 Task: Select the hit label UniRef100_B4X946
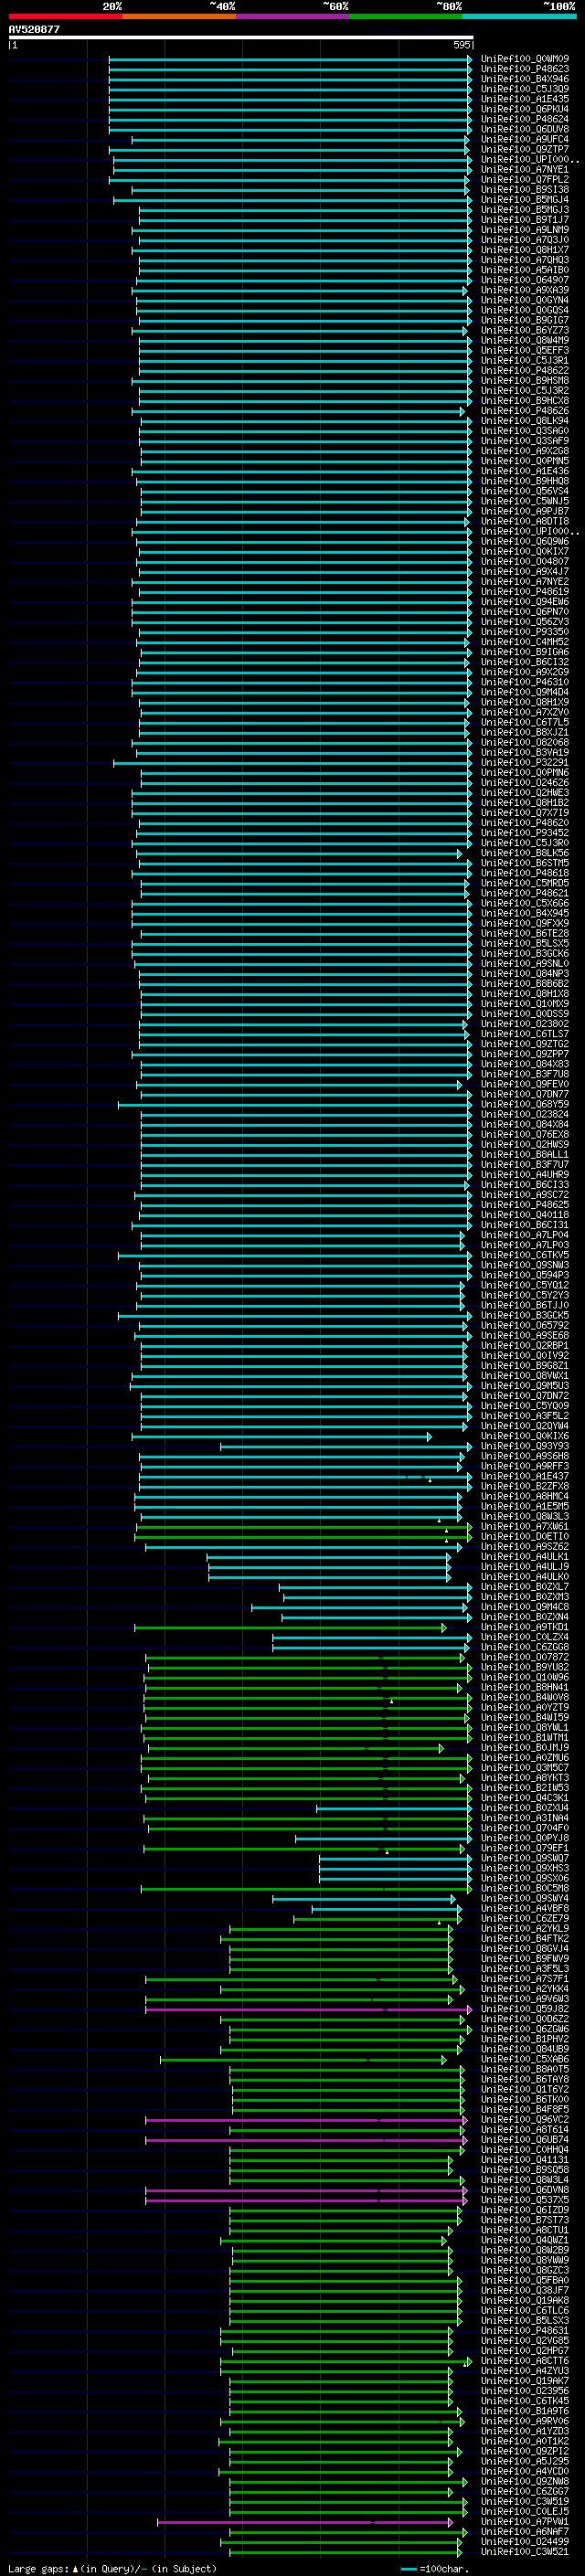point(525,79)
